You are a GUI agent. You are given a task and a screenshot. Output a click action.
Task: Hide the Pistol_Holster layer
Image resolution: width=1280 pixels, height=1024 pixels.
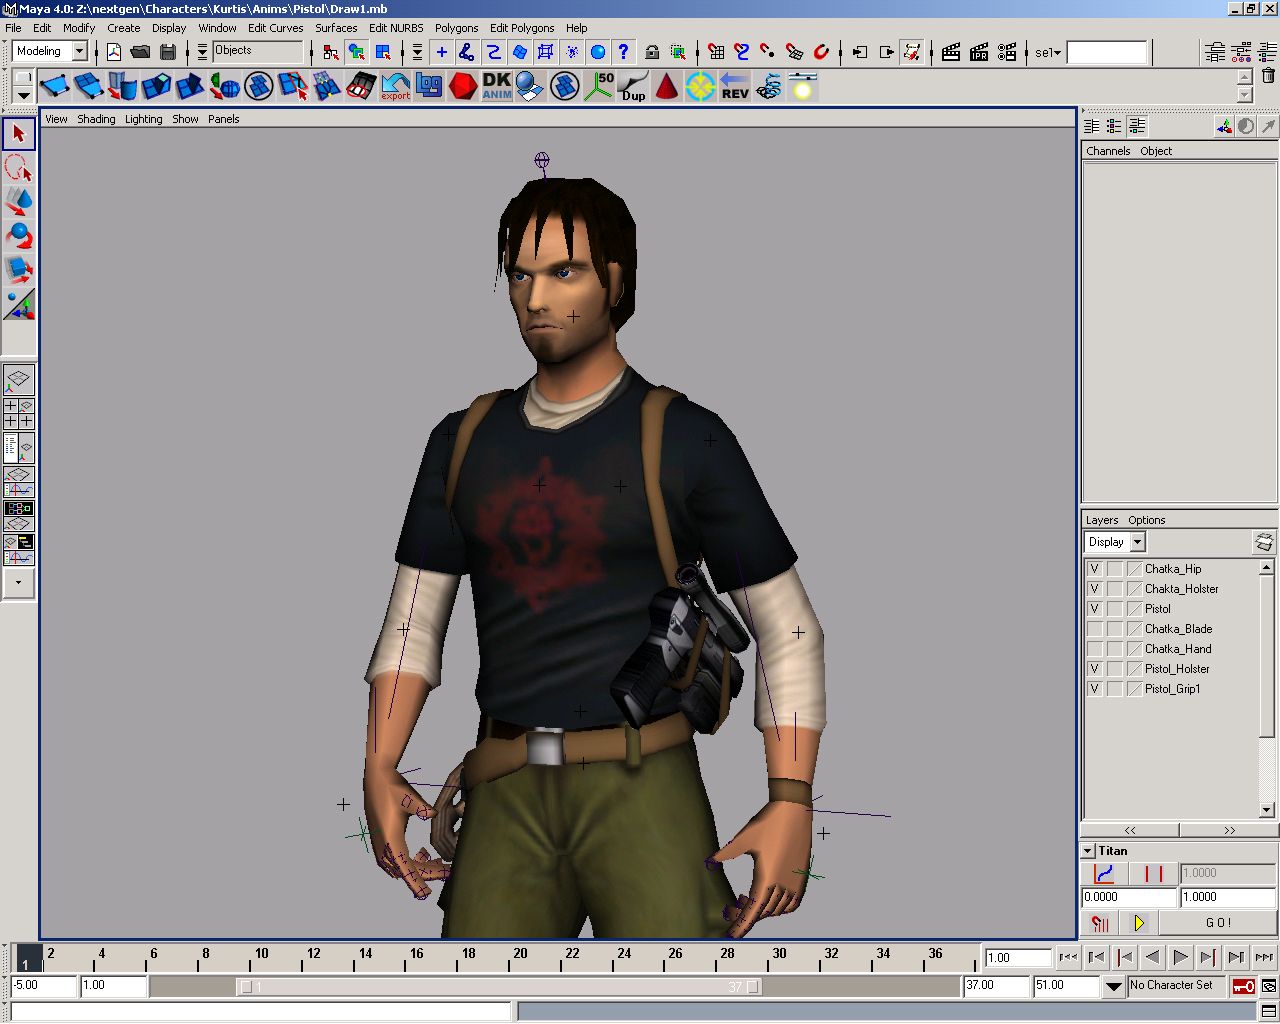[x=1095, y=669]
